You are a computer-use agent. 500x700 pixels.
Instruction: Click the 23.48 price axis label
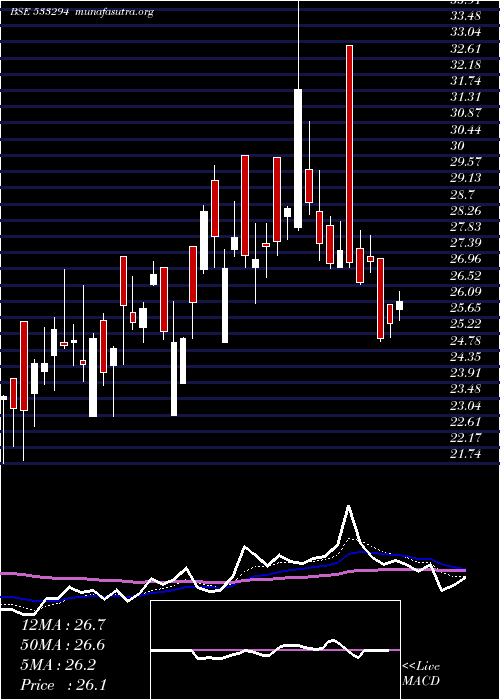pyautogui.click(x=466, y=390)
